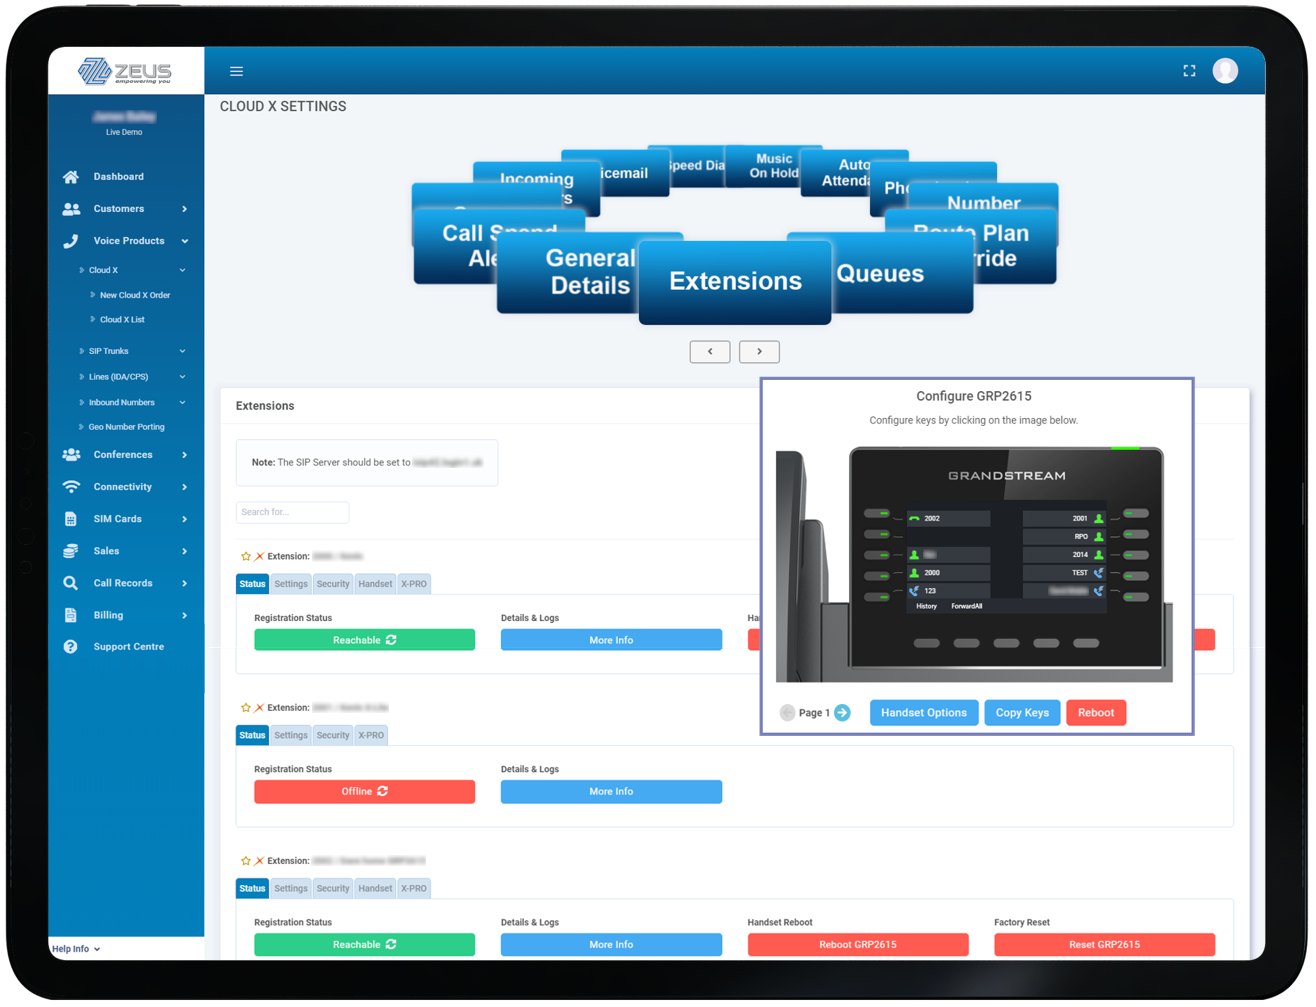Expand the SIP Trunks submenu
1316x1007 pixels.
tap(183, 352)
